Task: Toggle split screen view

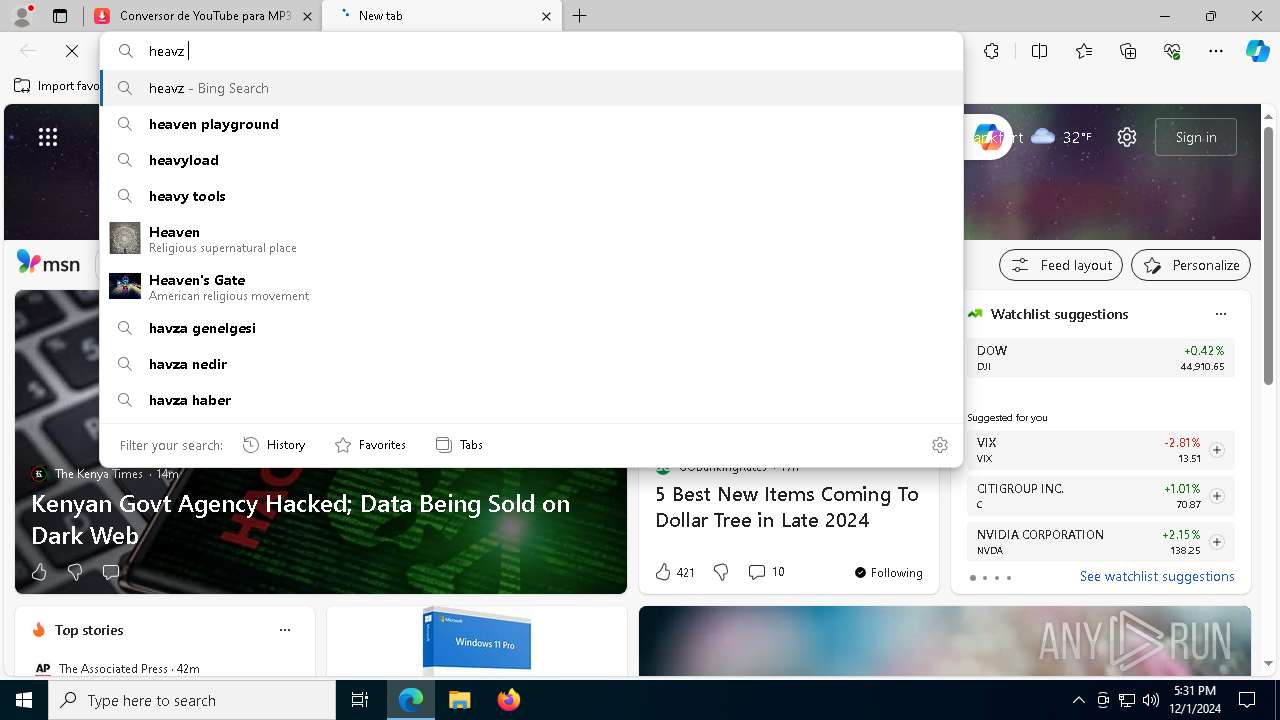Action: [1039, 51]
